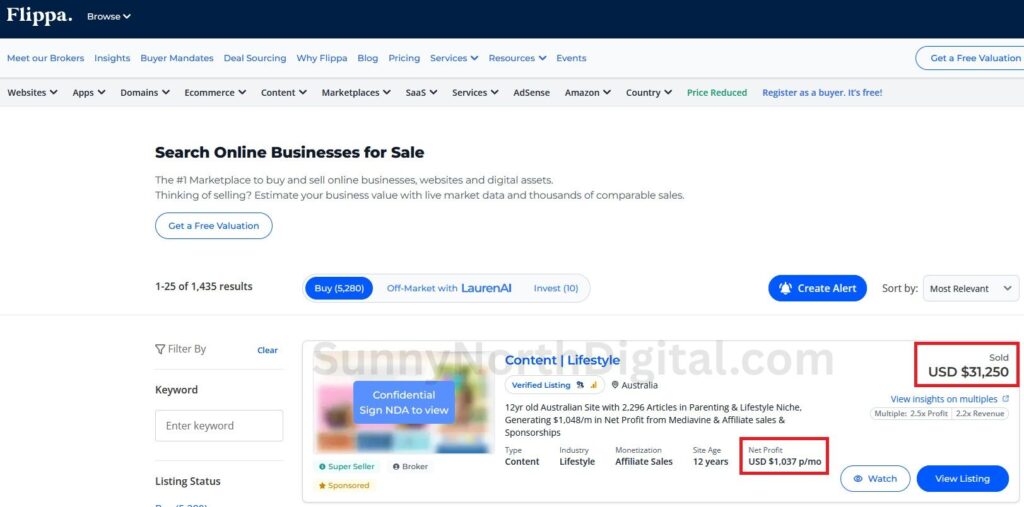Open the Price Reduced menu item
The height and width of the screenshot is (507, 1024).
tap(716, 93)
